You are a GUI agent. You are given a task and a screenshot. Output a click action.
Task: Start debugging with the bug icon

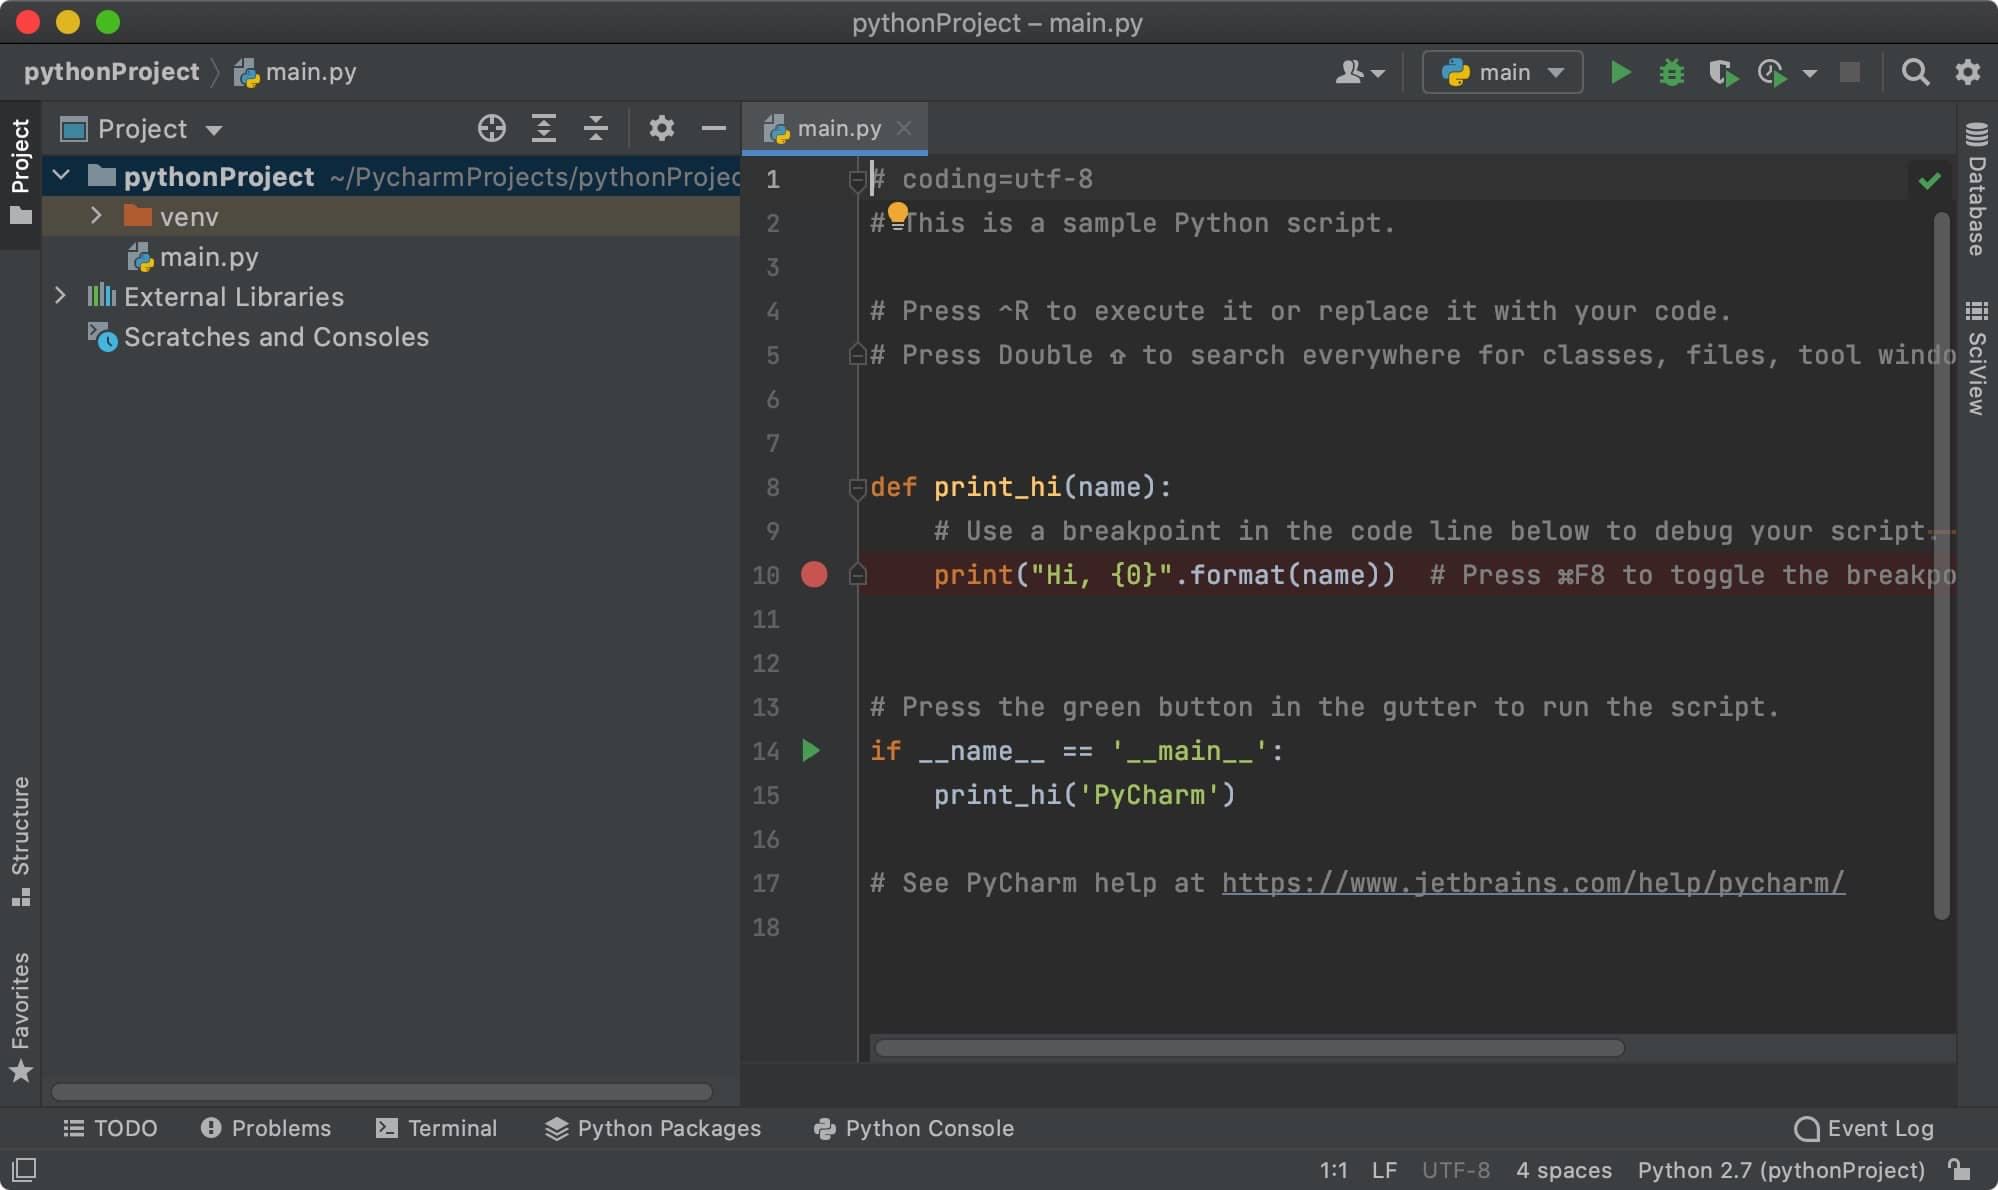point(1671,72)
